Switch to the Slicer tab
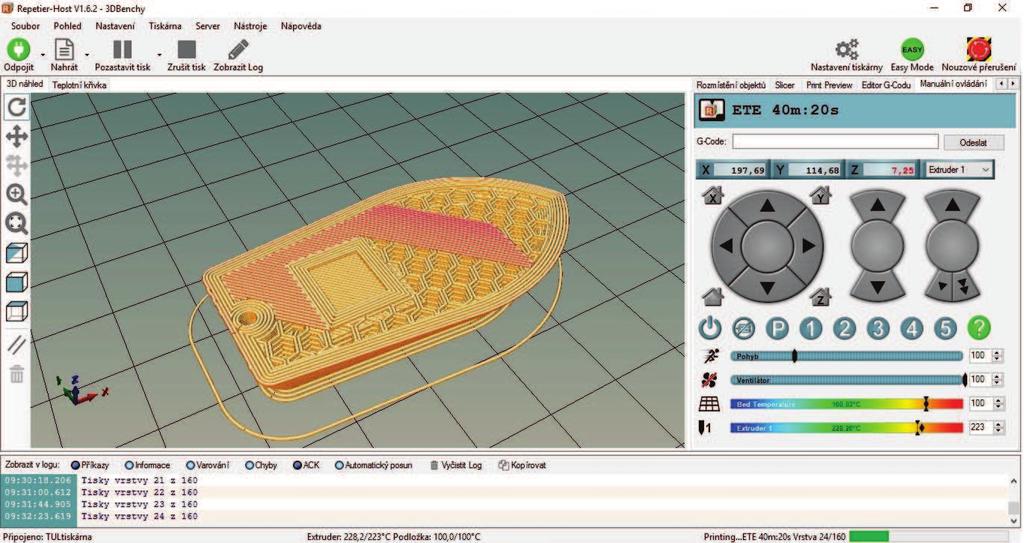The image size is (1024, 543). coord(784,85)
